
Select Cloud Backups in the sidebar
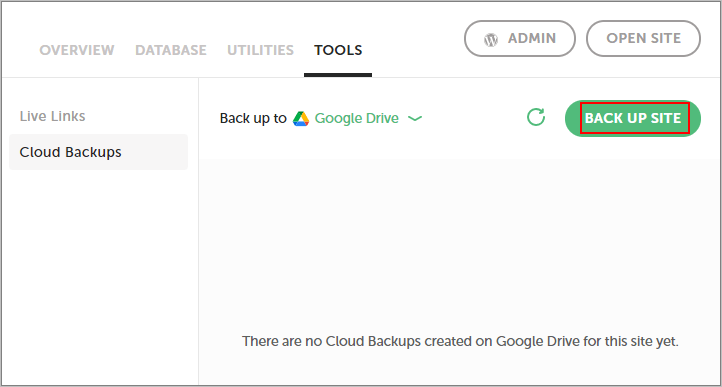point(99,152)
